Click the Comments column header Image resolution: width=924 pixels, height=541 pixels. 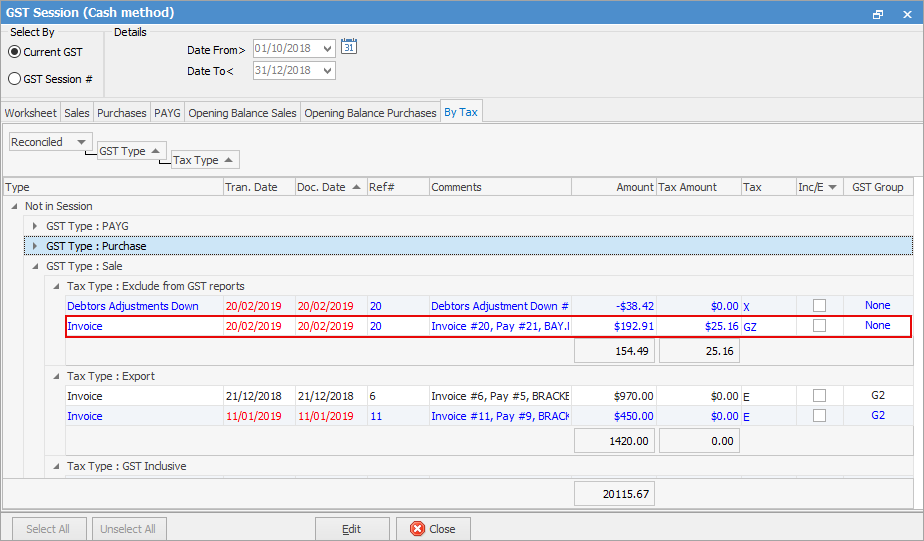pos(500,187)
